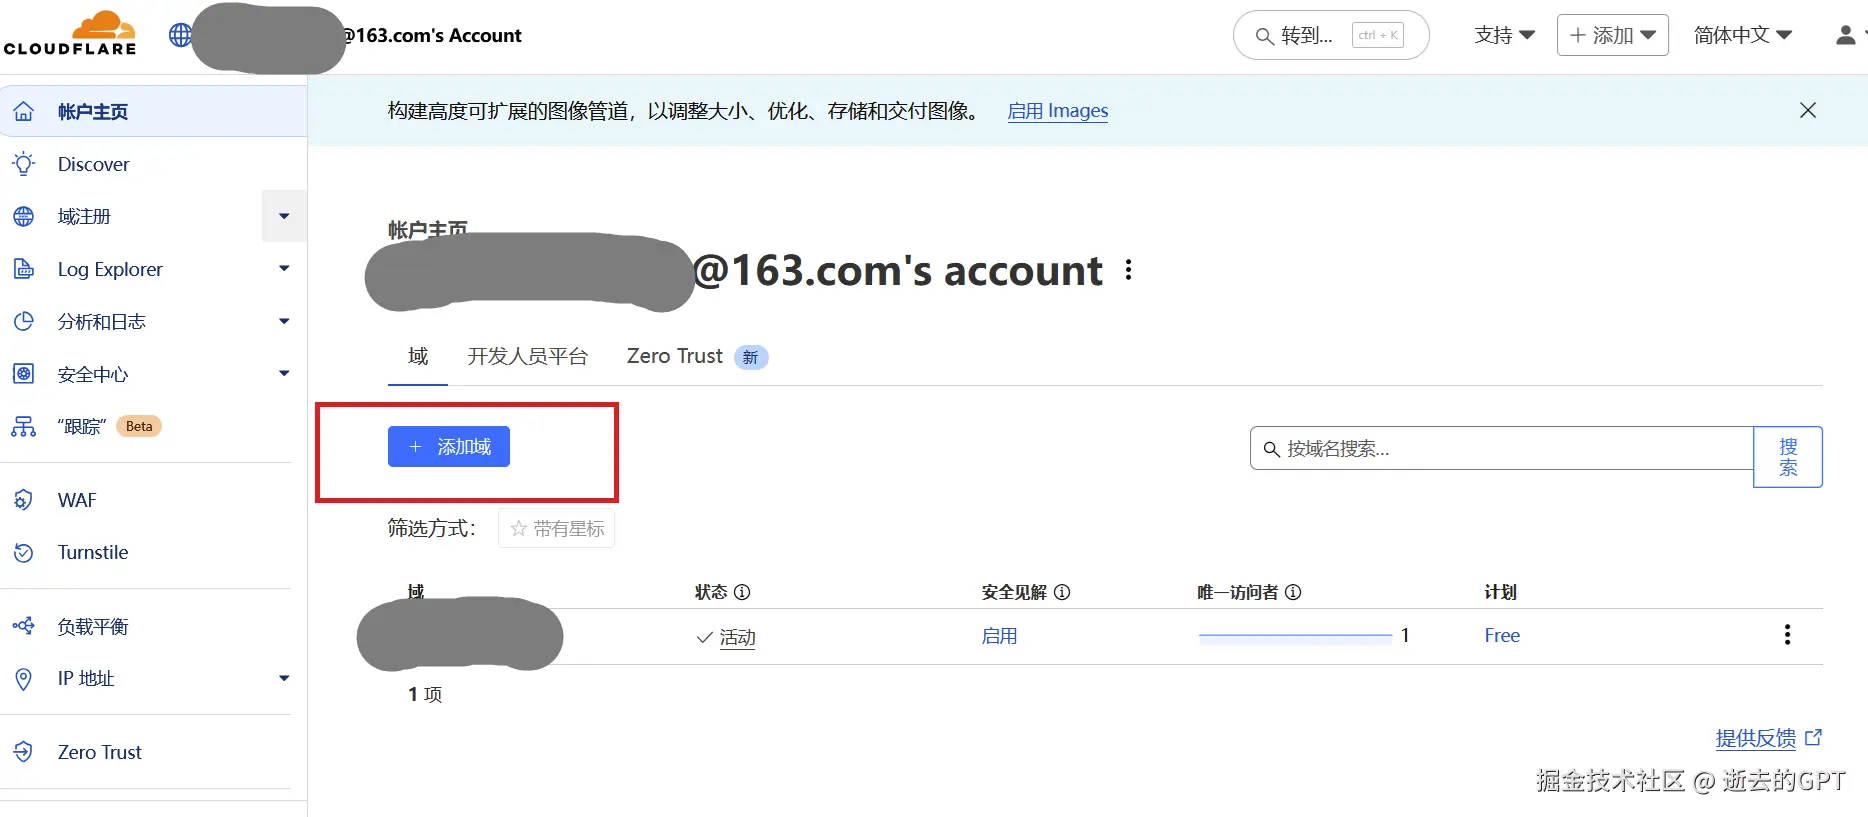This screenshot has height=817, width=1868.
Task: Open the domain row's three-dot actions menu
Action: point(1787,635)
